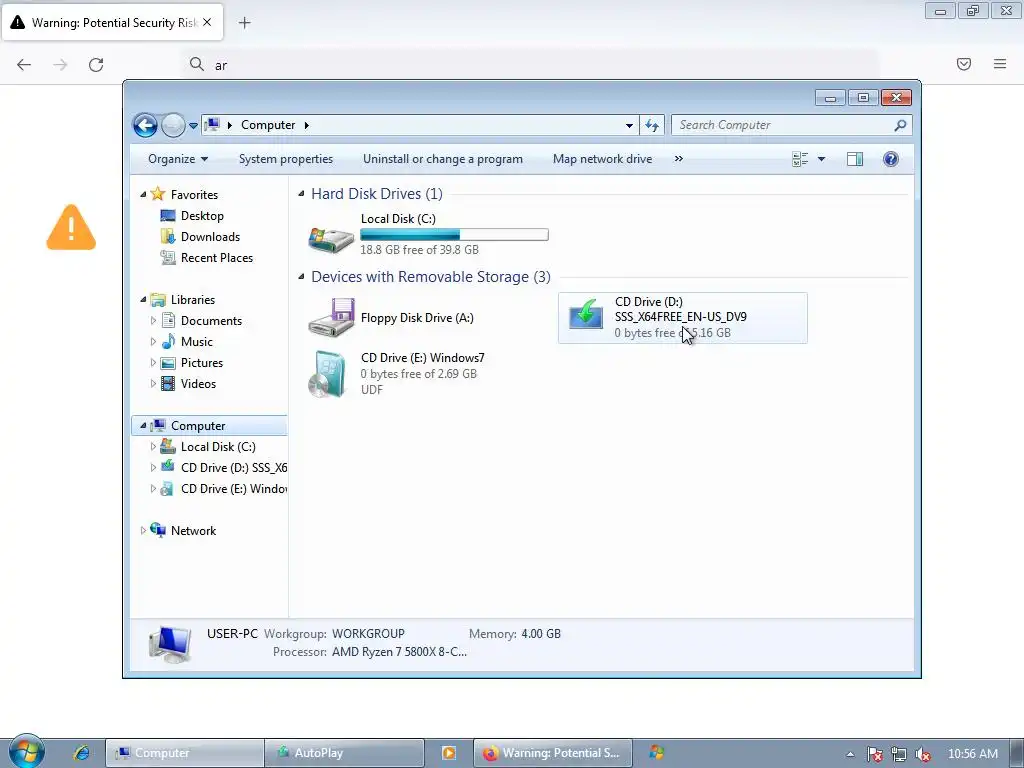Click "18.8 GB free of 39.8 GB" text
Image resolution: width=1024 pixels, height=768 pixels.
pyautogui.click(x=419, y=249)
